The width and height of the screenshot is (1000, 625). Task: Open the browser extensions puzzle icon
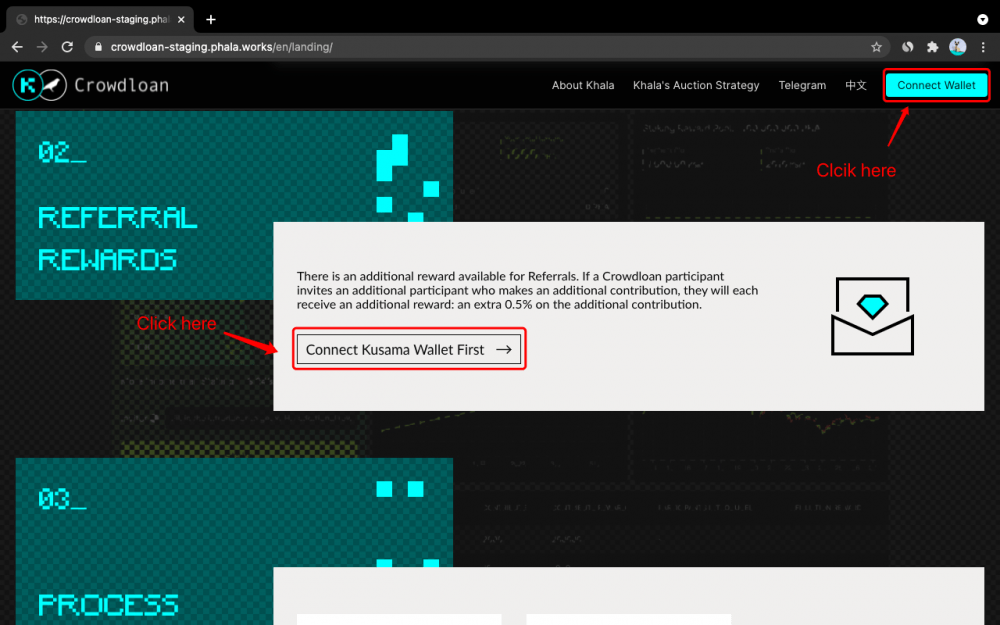pyautogui.click(x=932, y=47)
